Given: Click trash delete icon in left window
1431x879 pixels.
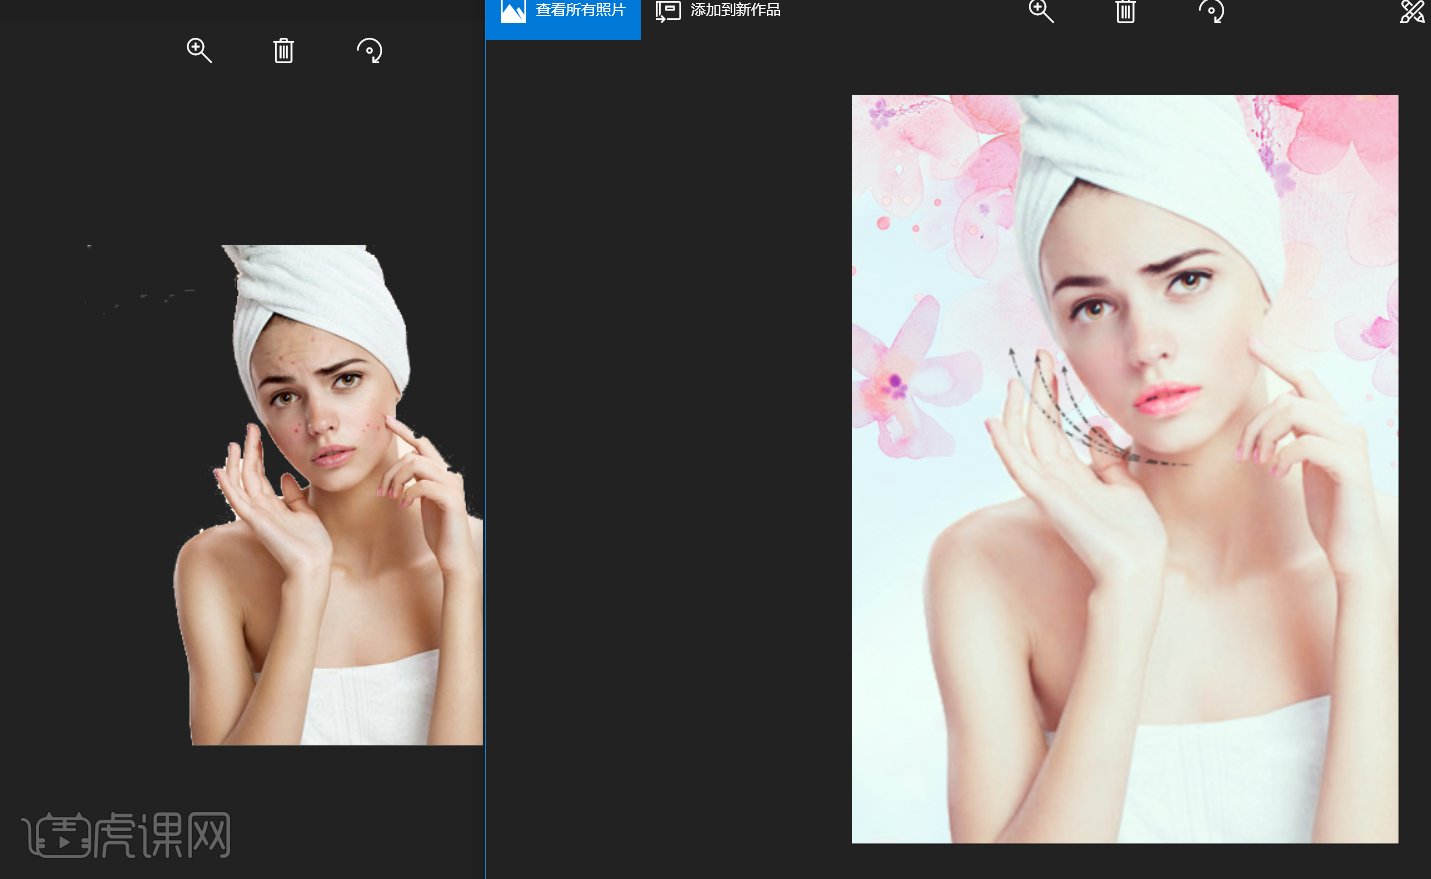Looking at the screenshot, I should (x=284, y=50).
